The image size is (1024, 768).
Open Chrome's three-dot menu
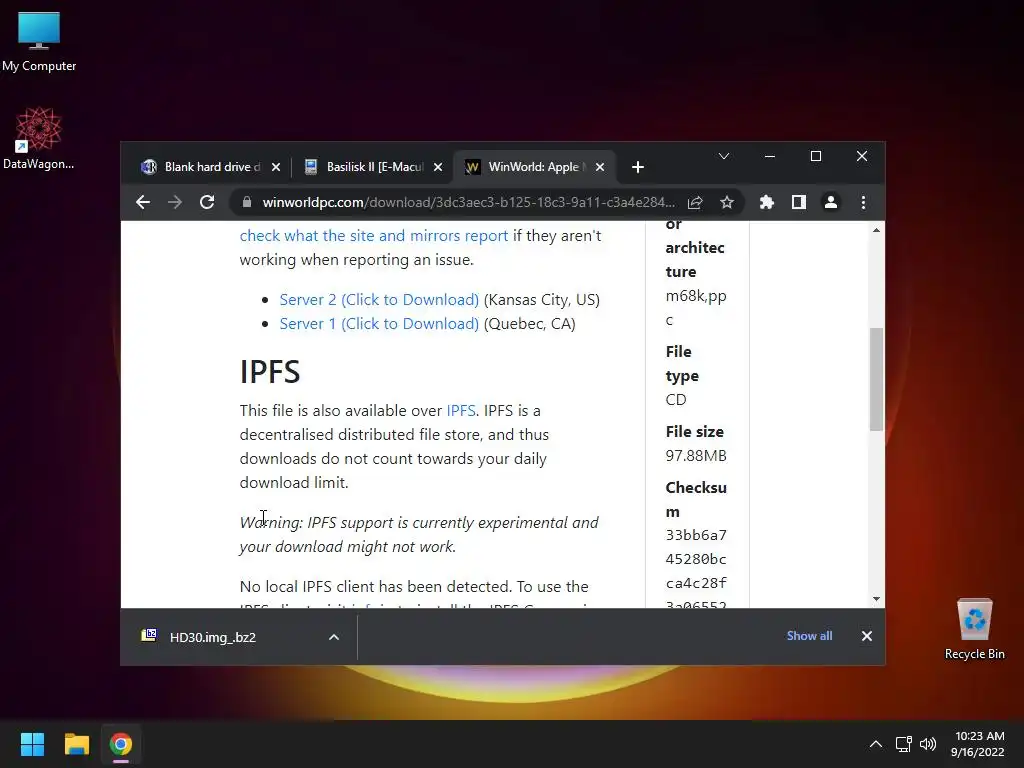pos(863,202)
